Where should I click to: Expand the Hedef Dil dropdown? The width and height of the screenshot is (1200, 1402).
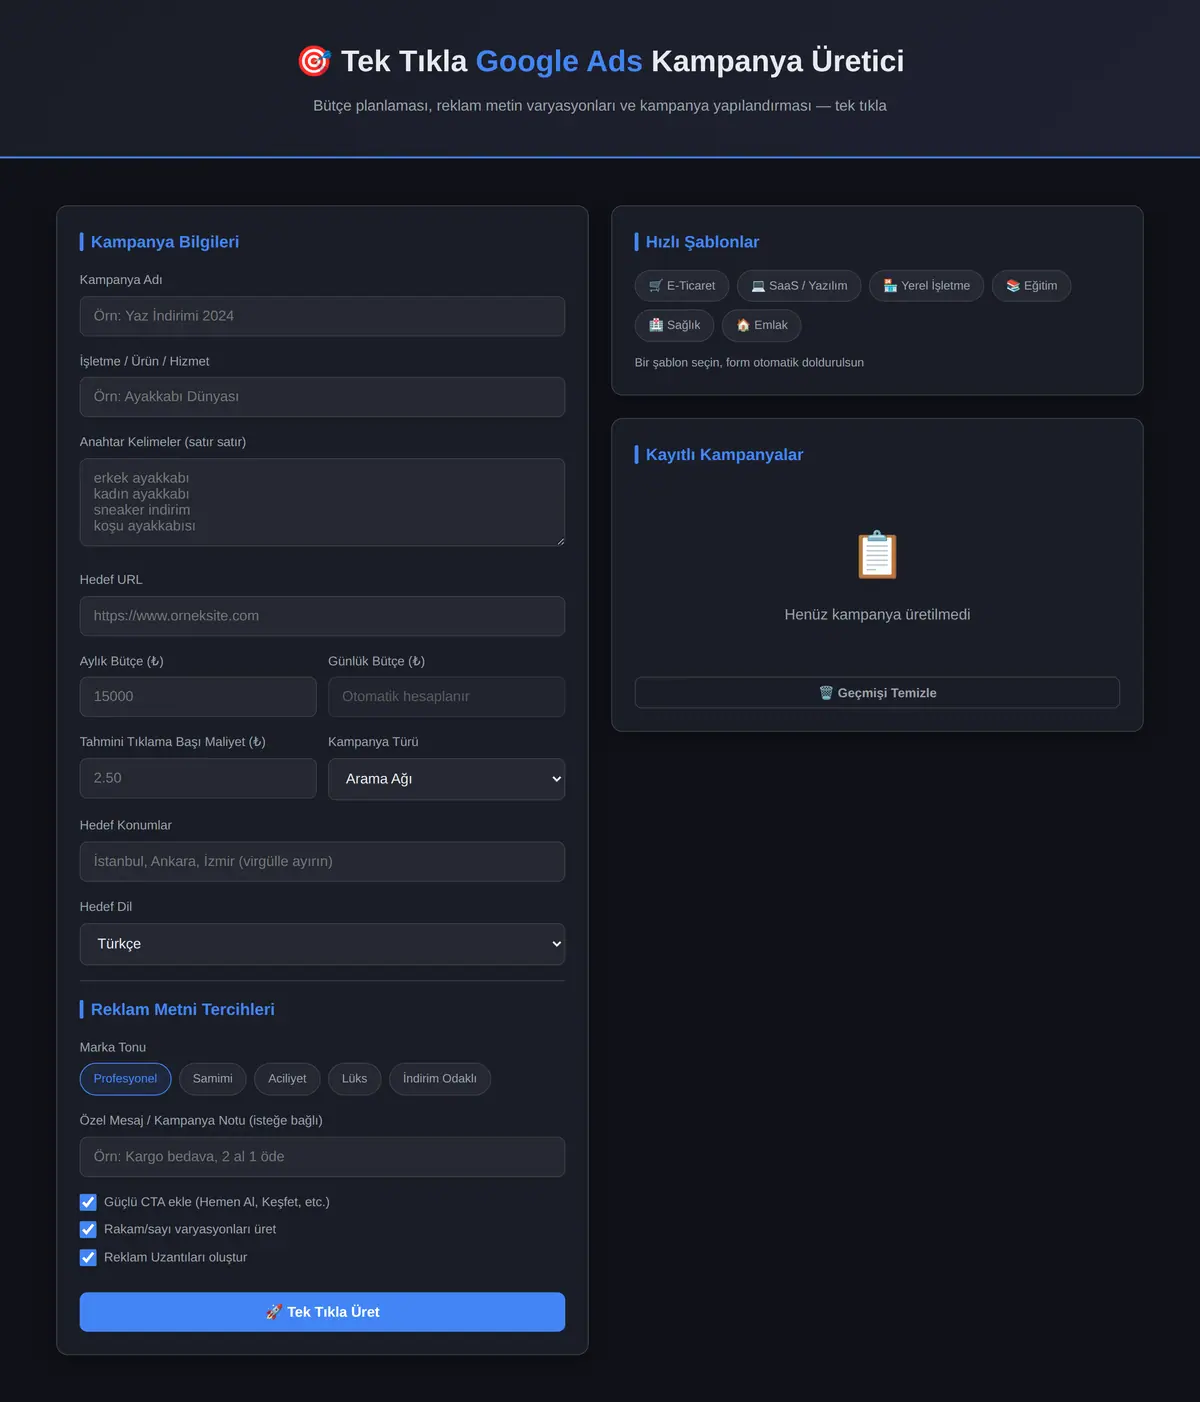coord(322,944)
